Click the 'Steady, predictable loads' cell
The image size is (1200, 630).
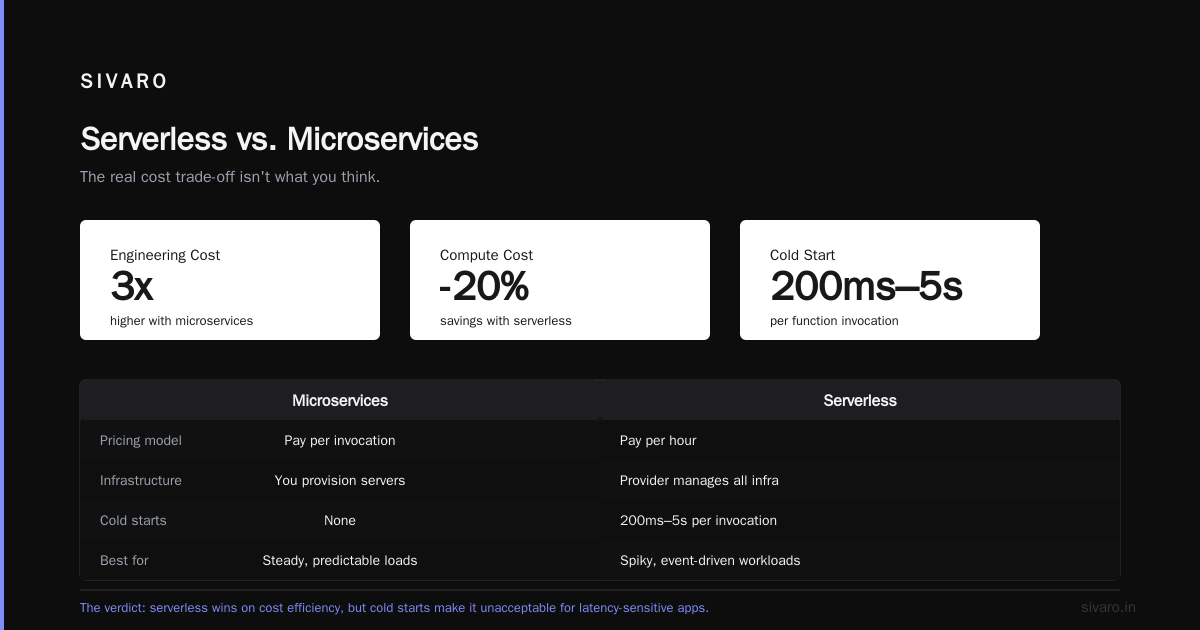(340, 560)
